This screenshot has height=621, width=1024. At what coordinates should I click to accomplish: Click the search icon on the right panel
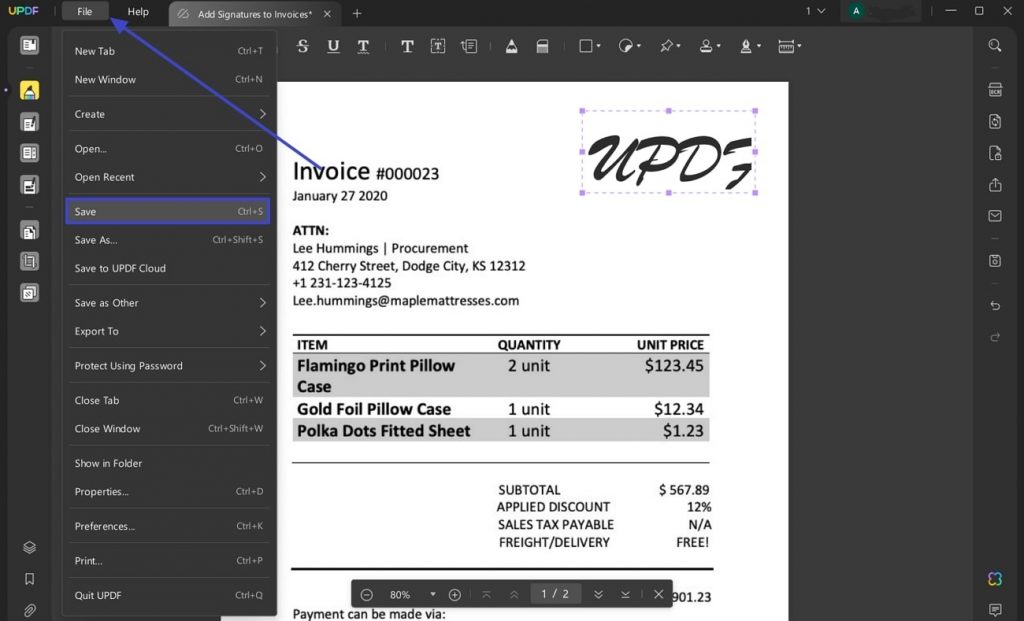point(994,45)
